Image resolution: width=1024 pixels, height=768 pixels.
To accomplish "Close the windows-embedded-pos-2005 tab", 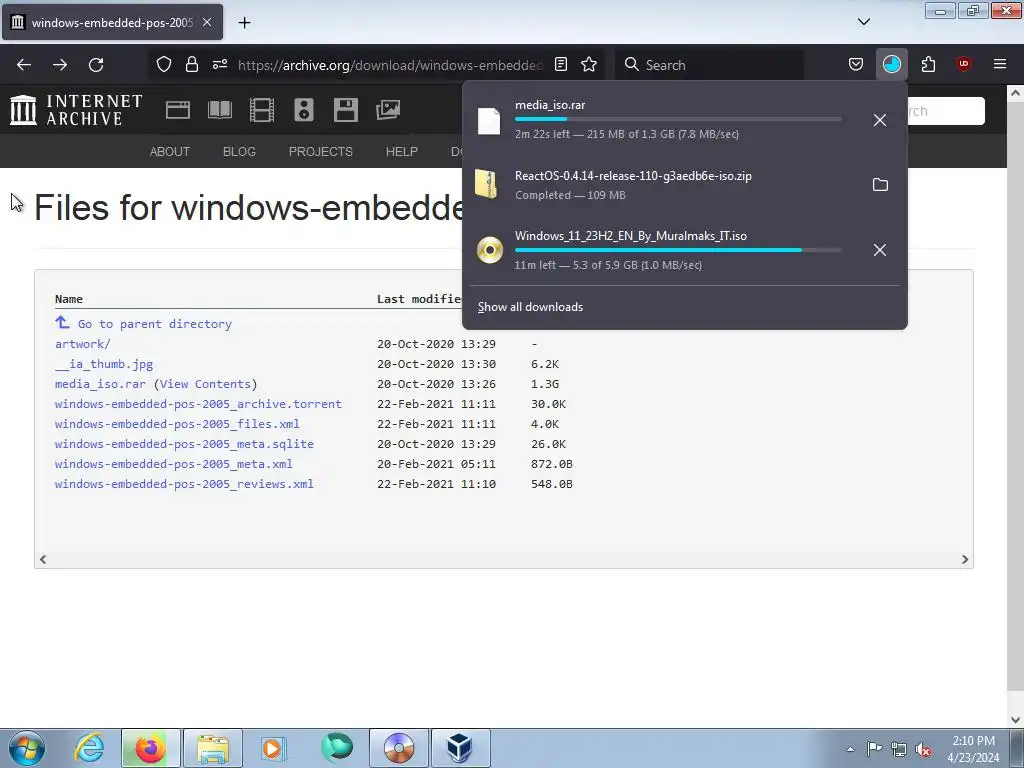I will [207, 22].
